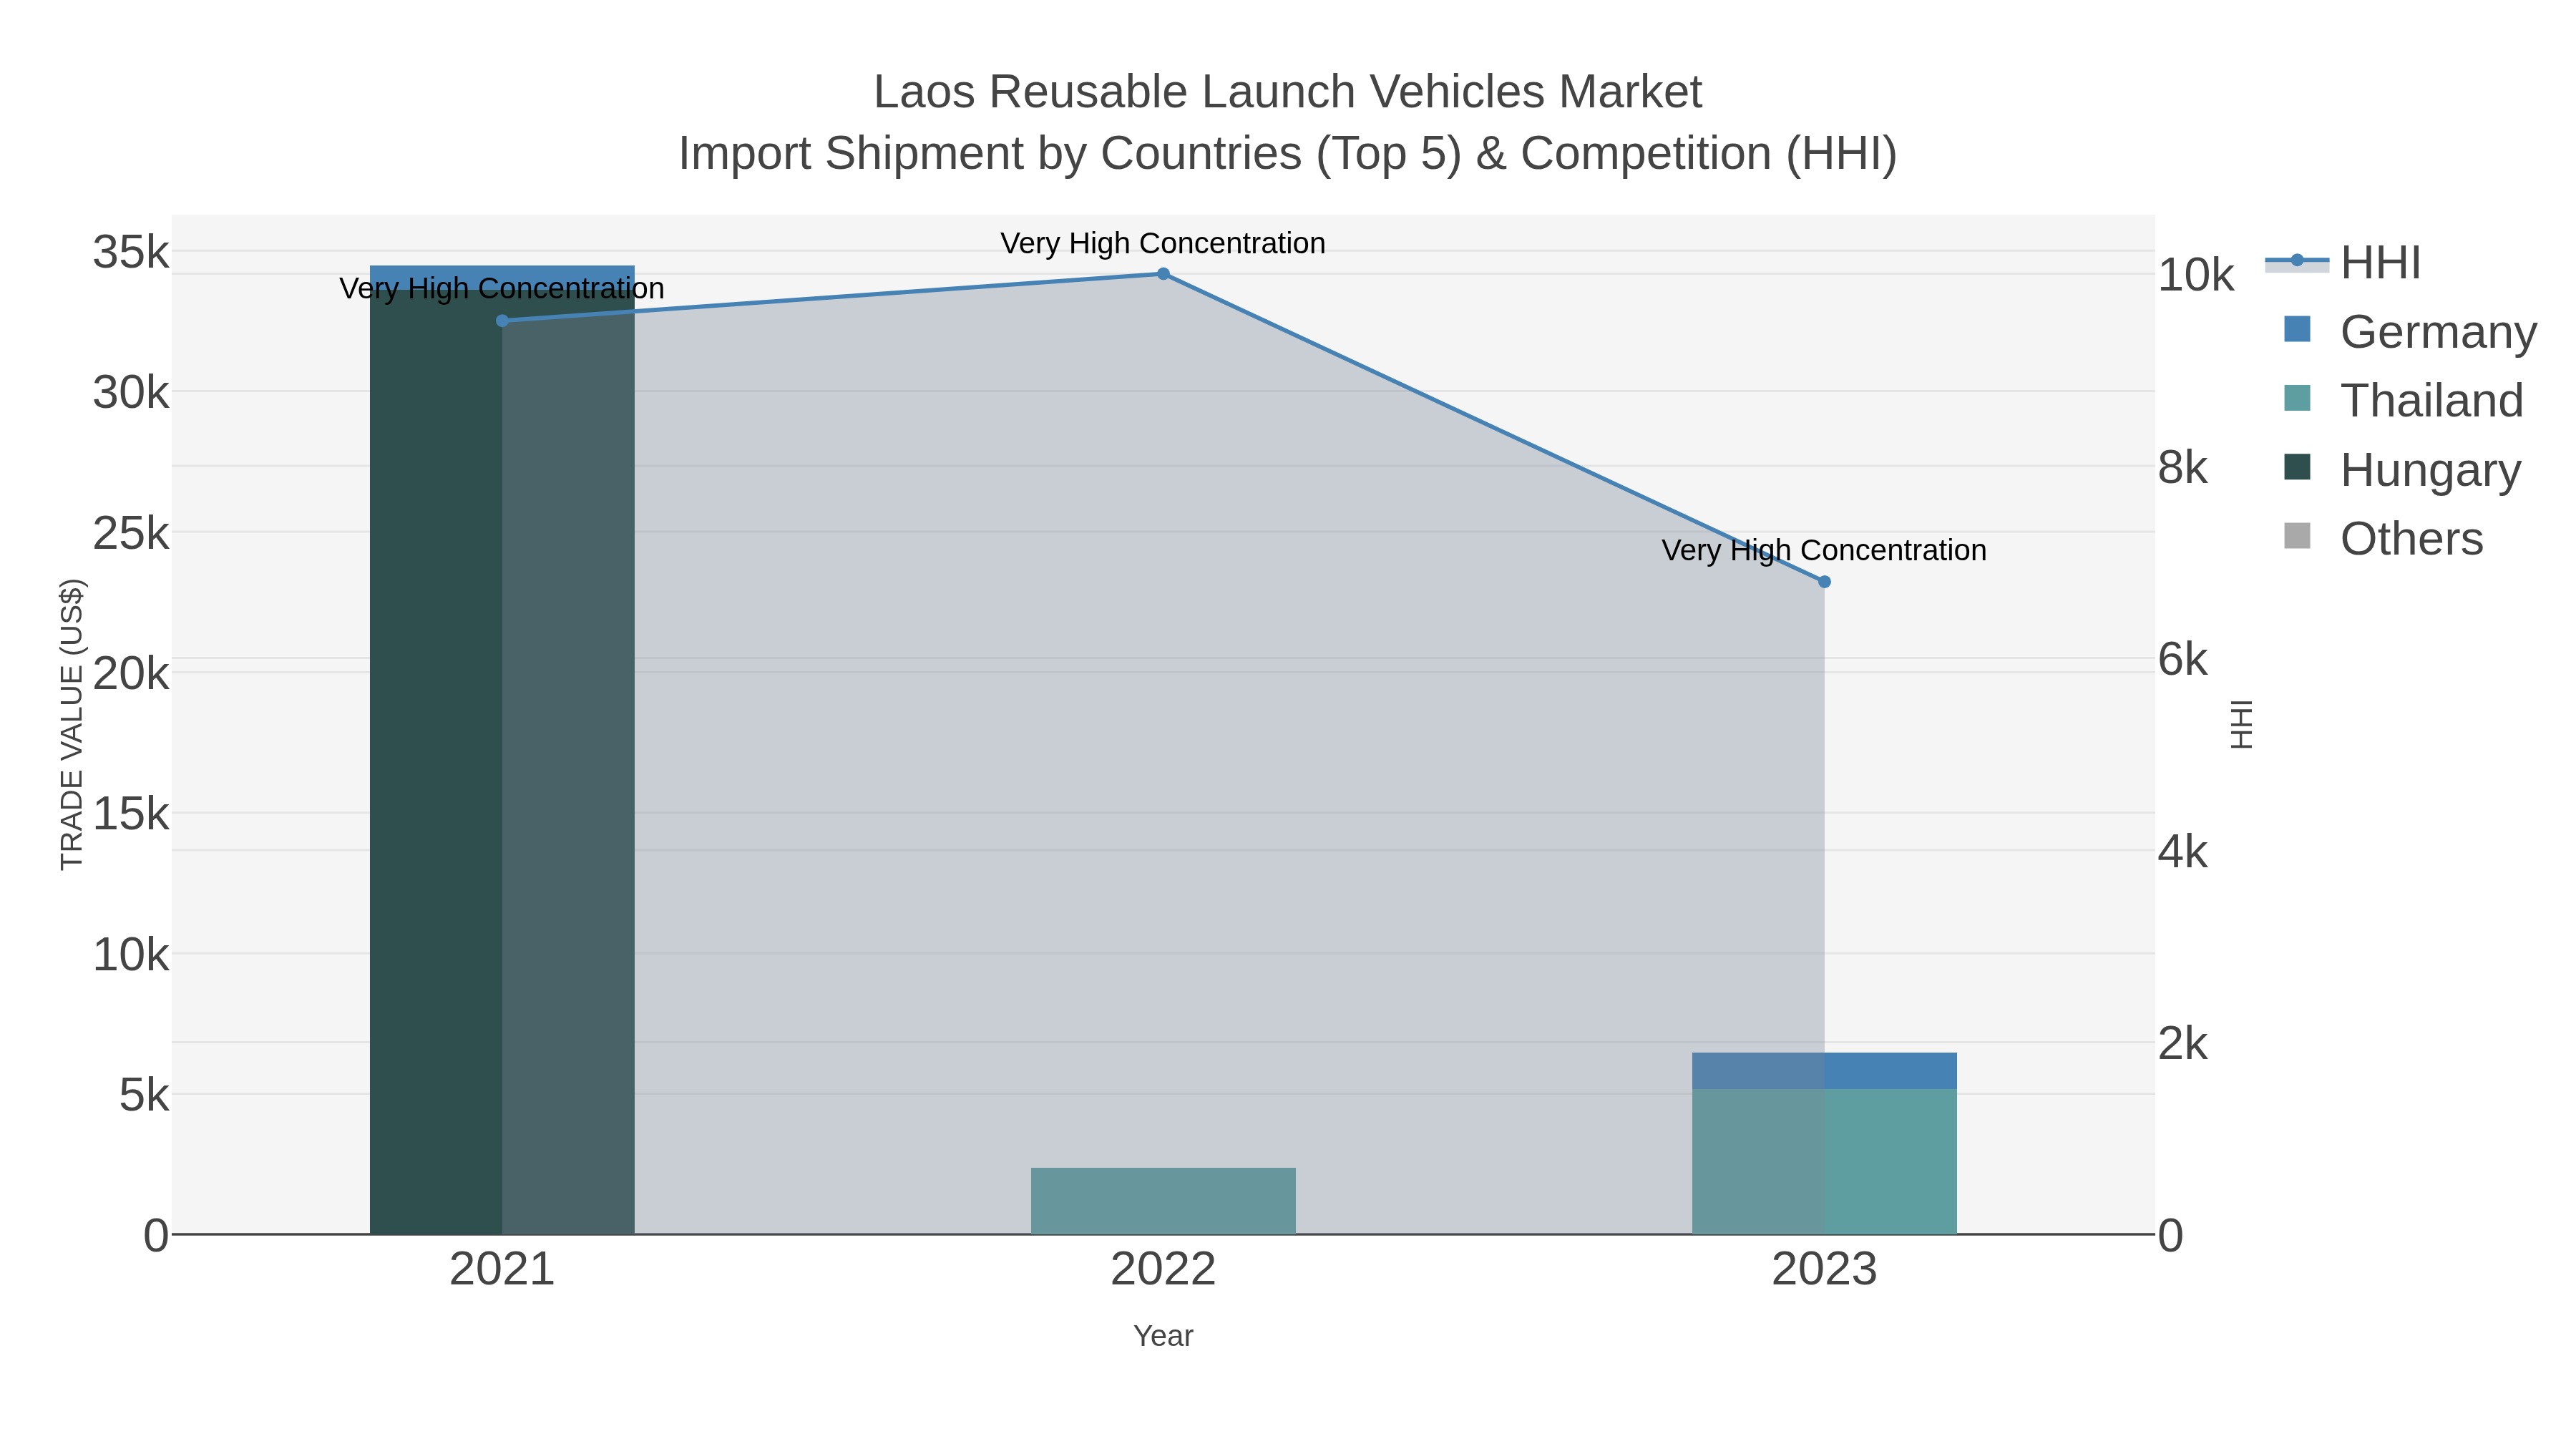Click the 15k left axis tick
This screenshot has height=1449, width=2576.
coord(131,814)
